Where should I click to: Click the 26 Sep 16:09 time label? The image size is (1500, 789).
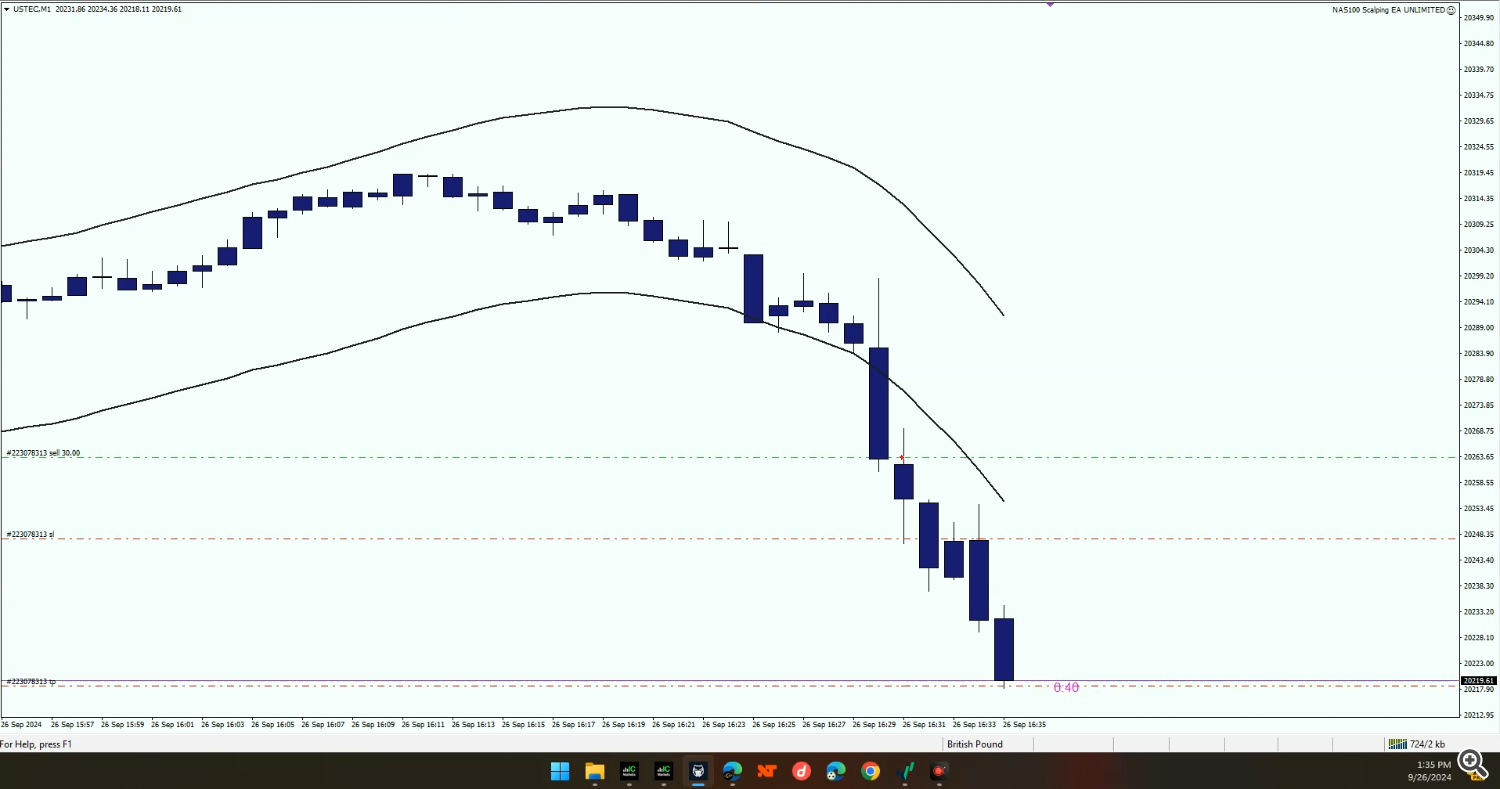coord(371,724)
